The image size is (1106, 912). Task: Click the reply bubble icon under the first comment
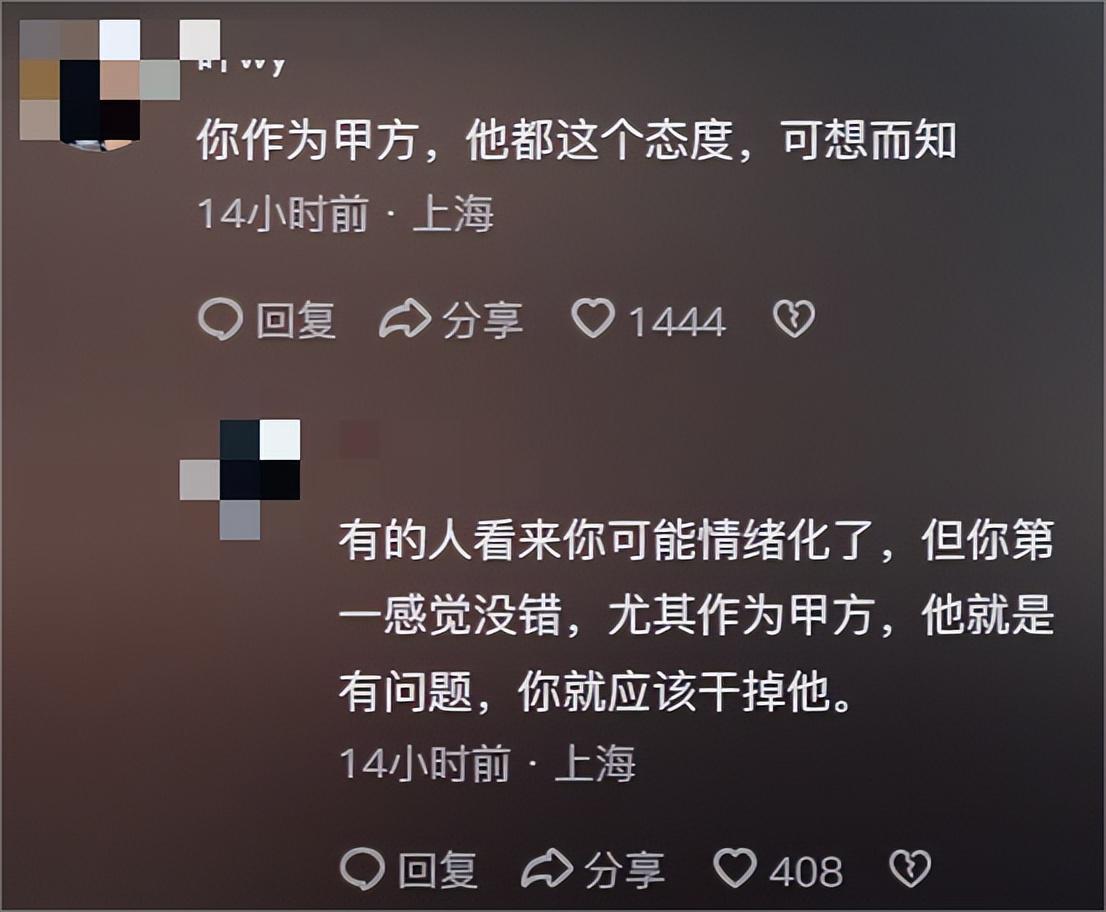(x=221, y=320)
